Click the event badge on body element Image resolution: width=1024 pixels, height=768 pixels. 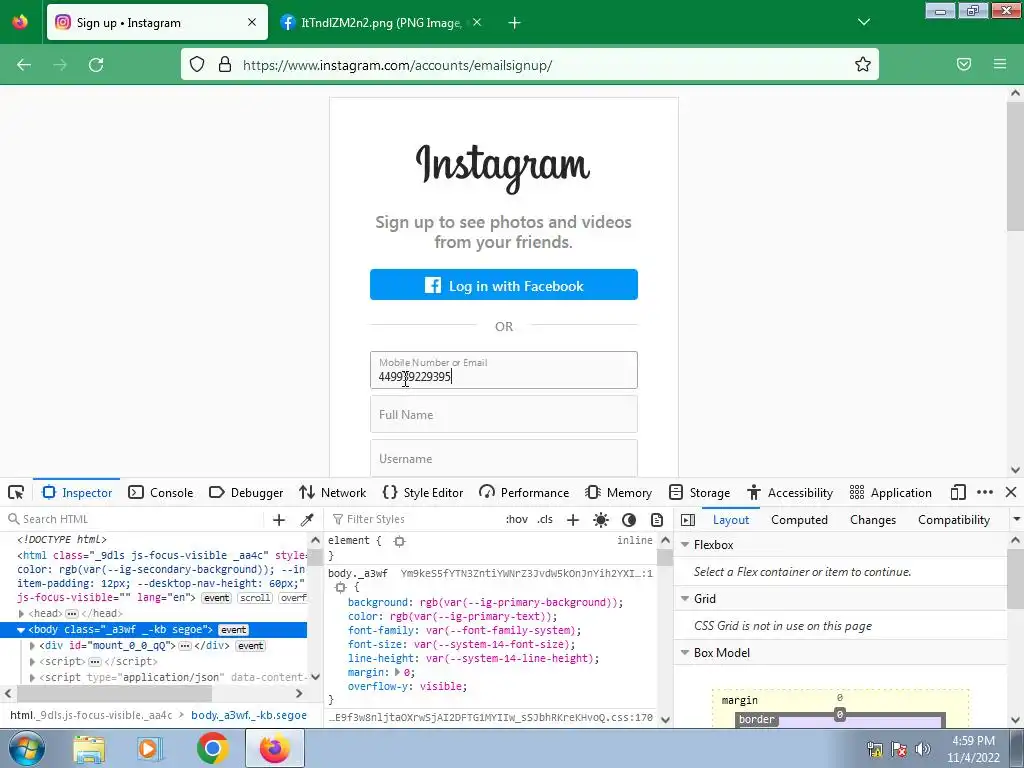233,630
